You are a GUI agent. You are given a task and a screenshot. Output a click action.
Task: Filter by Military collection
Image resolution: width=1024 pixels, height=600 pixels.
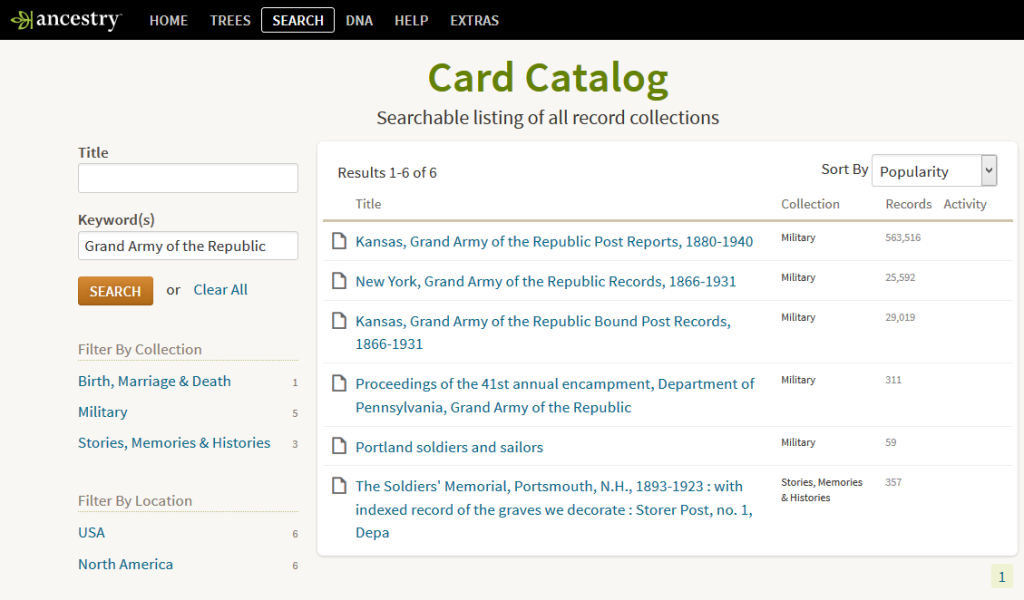tap(103, 412)
